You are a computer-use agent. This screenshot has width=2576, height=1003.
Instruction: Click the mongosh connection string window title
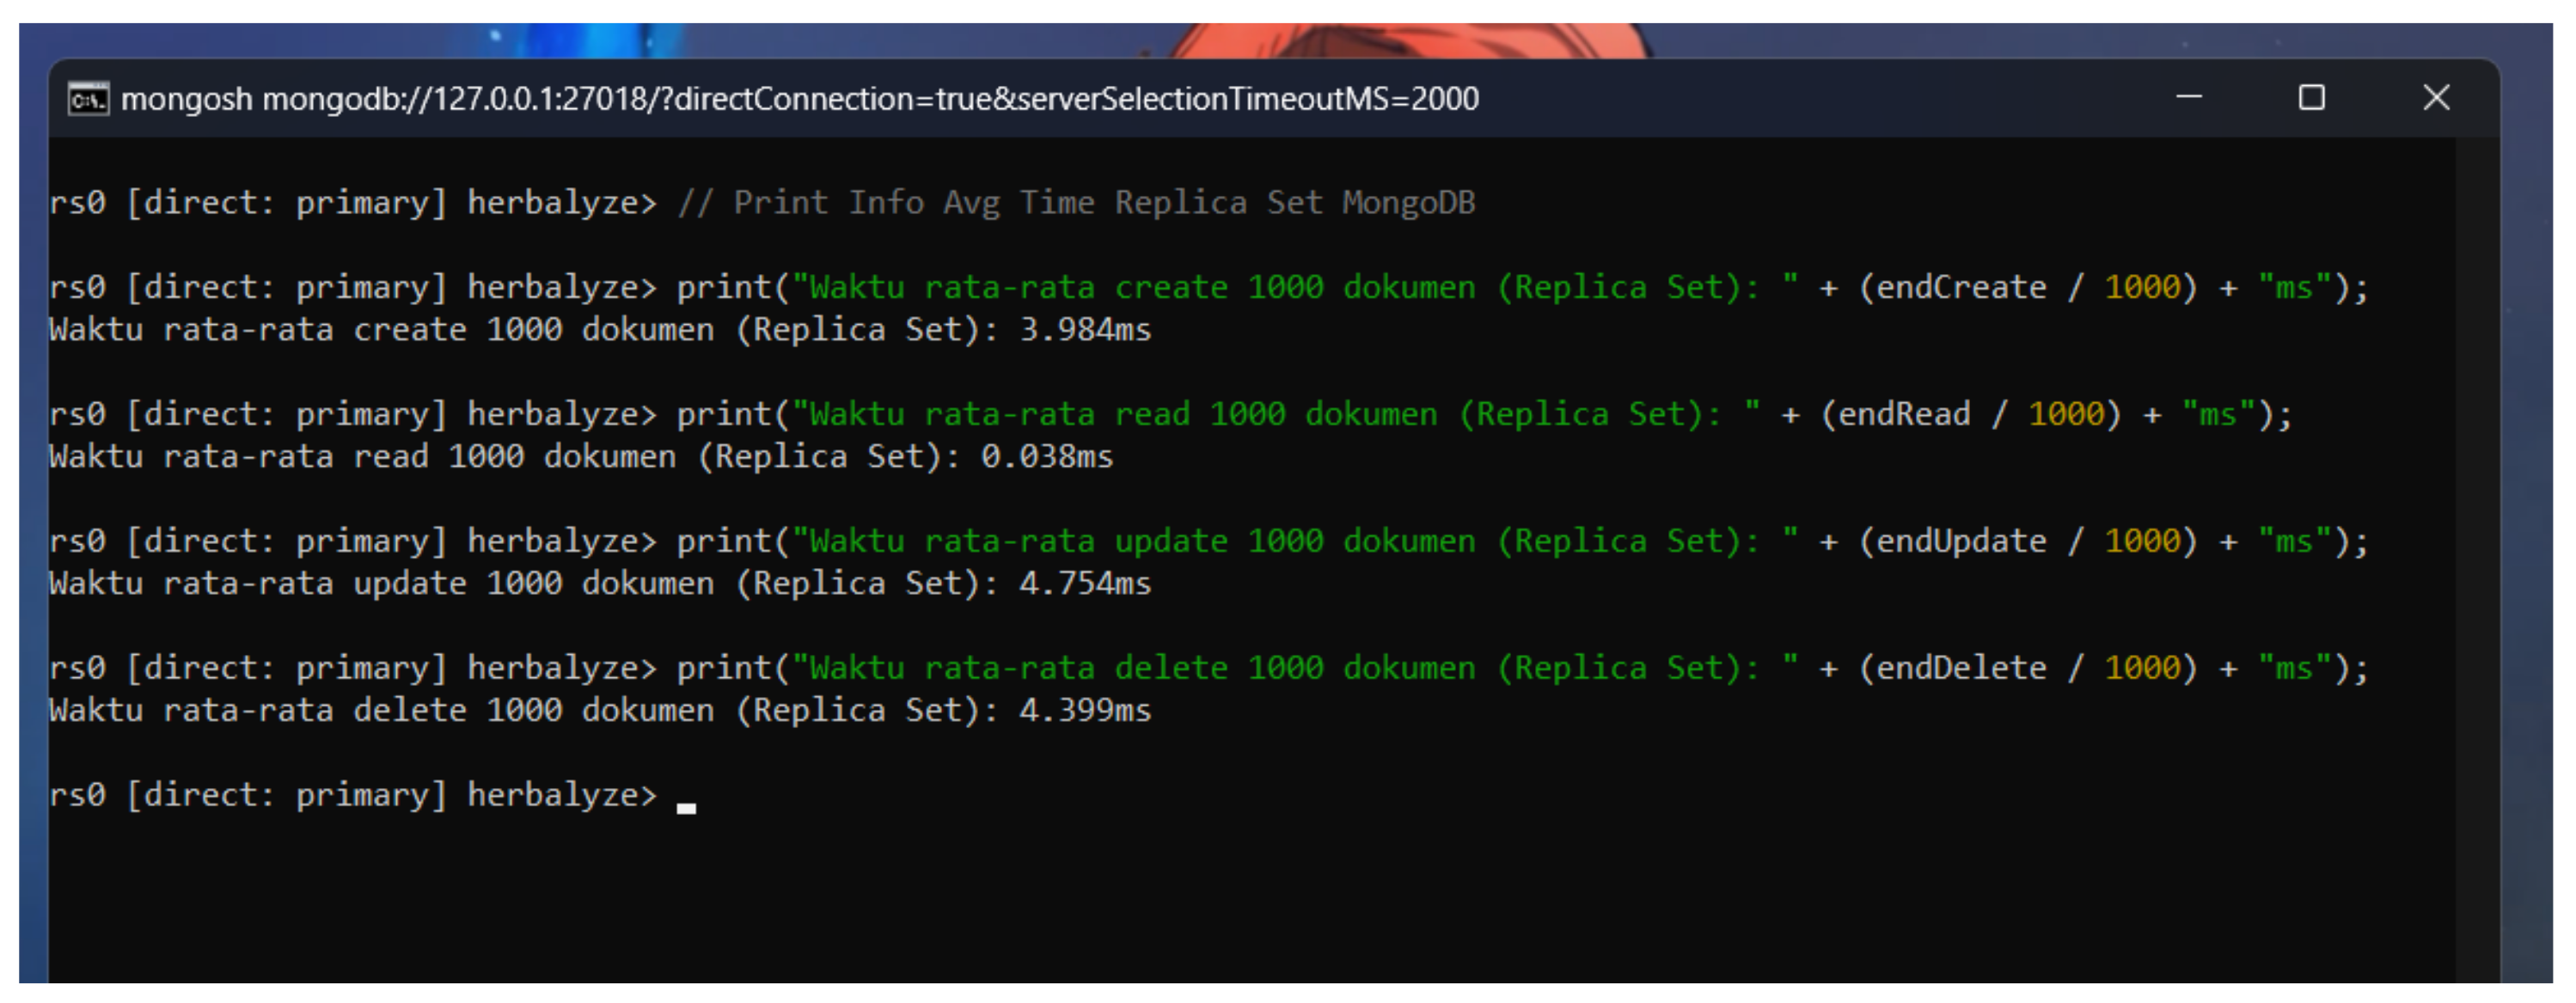[799, 99]
